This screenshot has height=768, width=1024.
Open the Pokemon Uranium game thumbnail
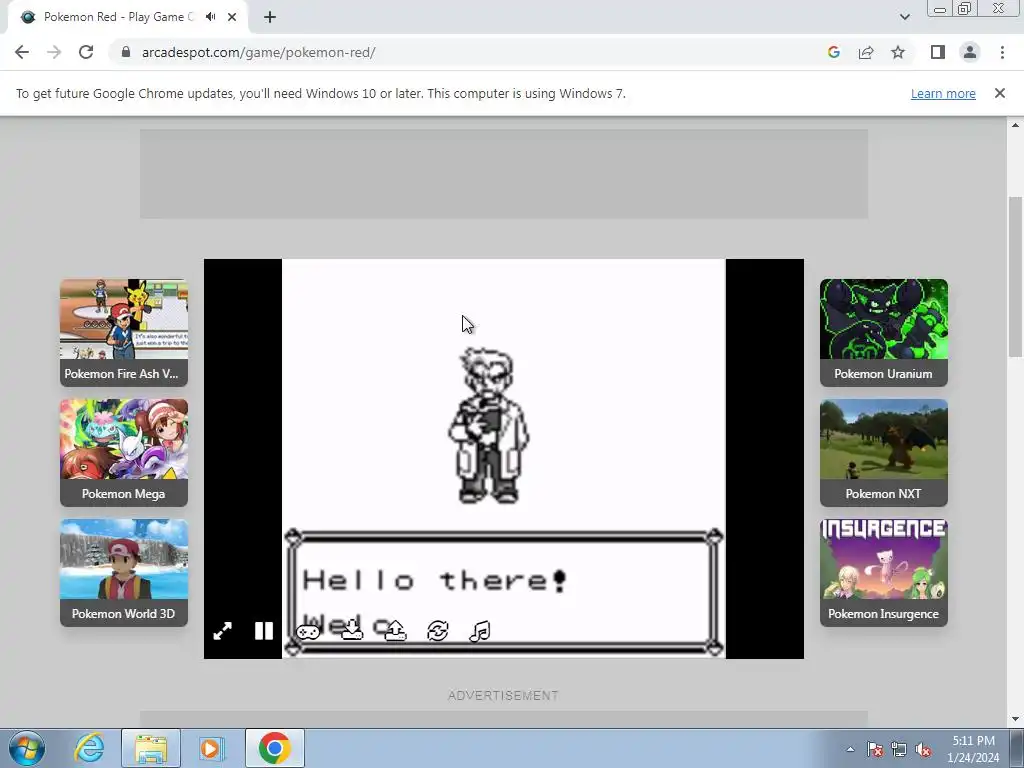click(884, 332)
